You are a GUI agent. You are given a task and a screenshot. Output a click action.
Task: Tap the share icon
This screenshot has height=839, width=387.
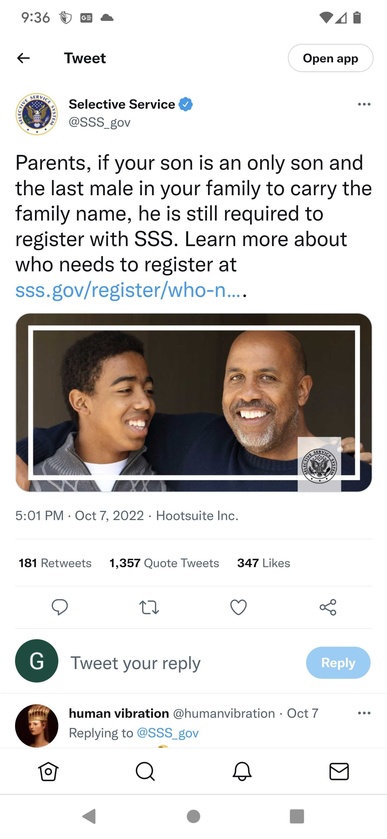[328, 607]
